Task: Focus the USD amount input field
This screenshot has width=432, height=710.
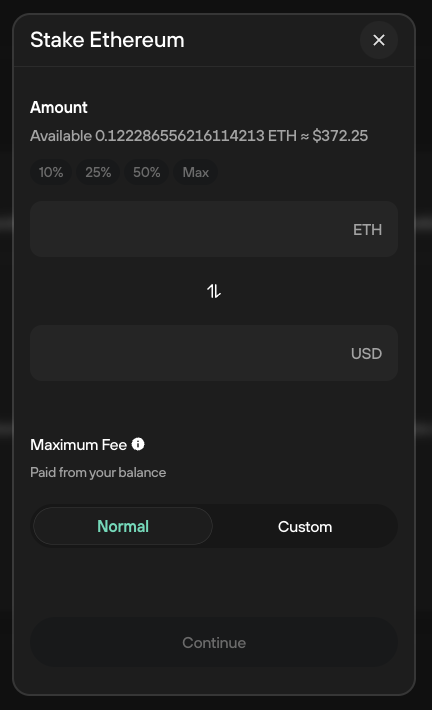Action: click(214, 353)
